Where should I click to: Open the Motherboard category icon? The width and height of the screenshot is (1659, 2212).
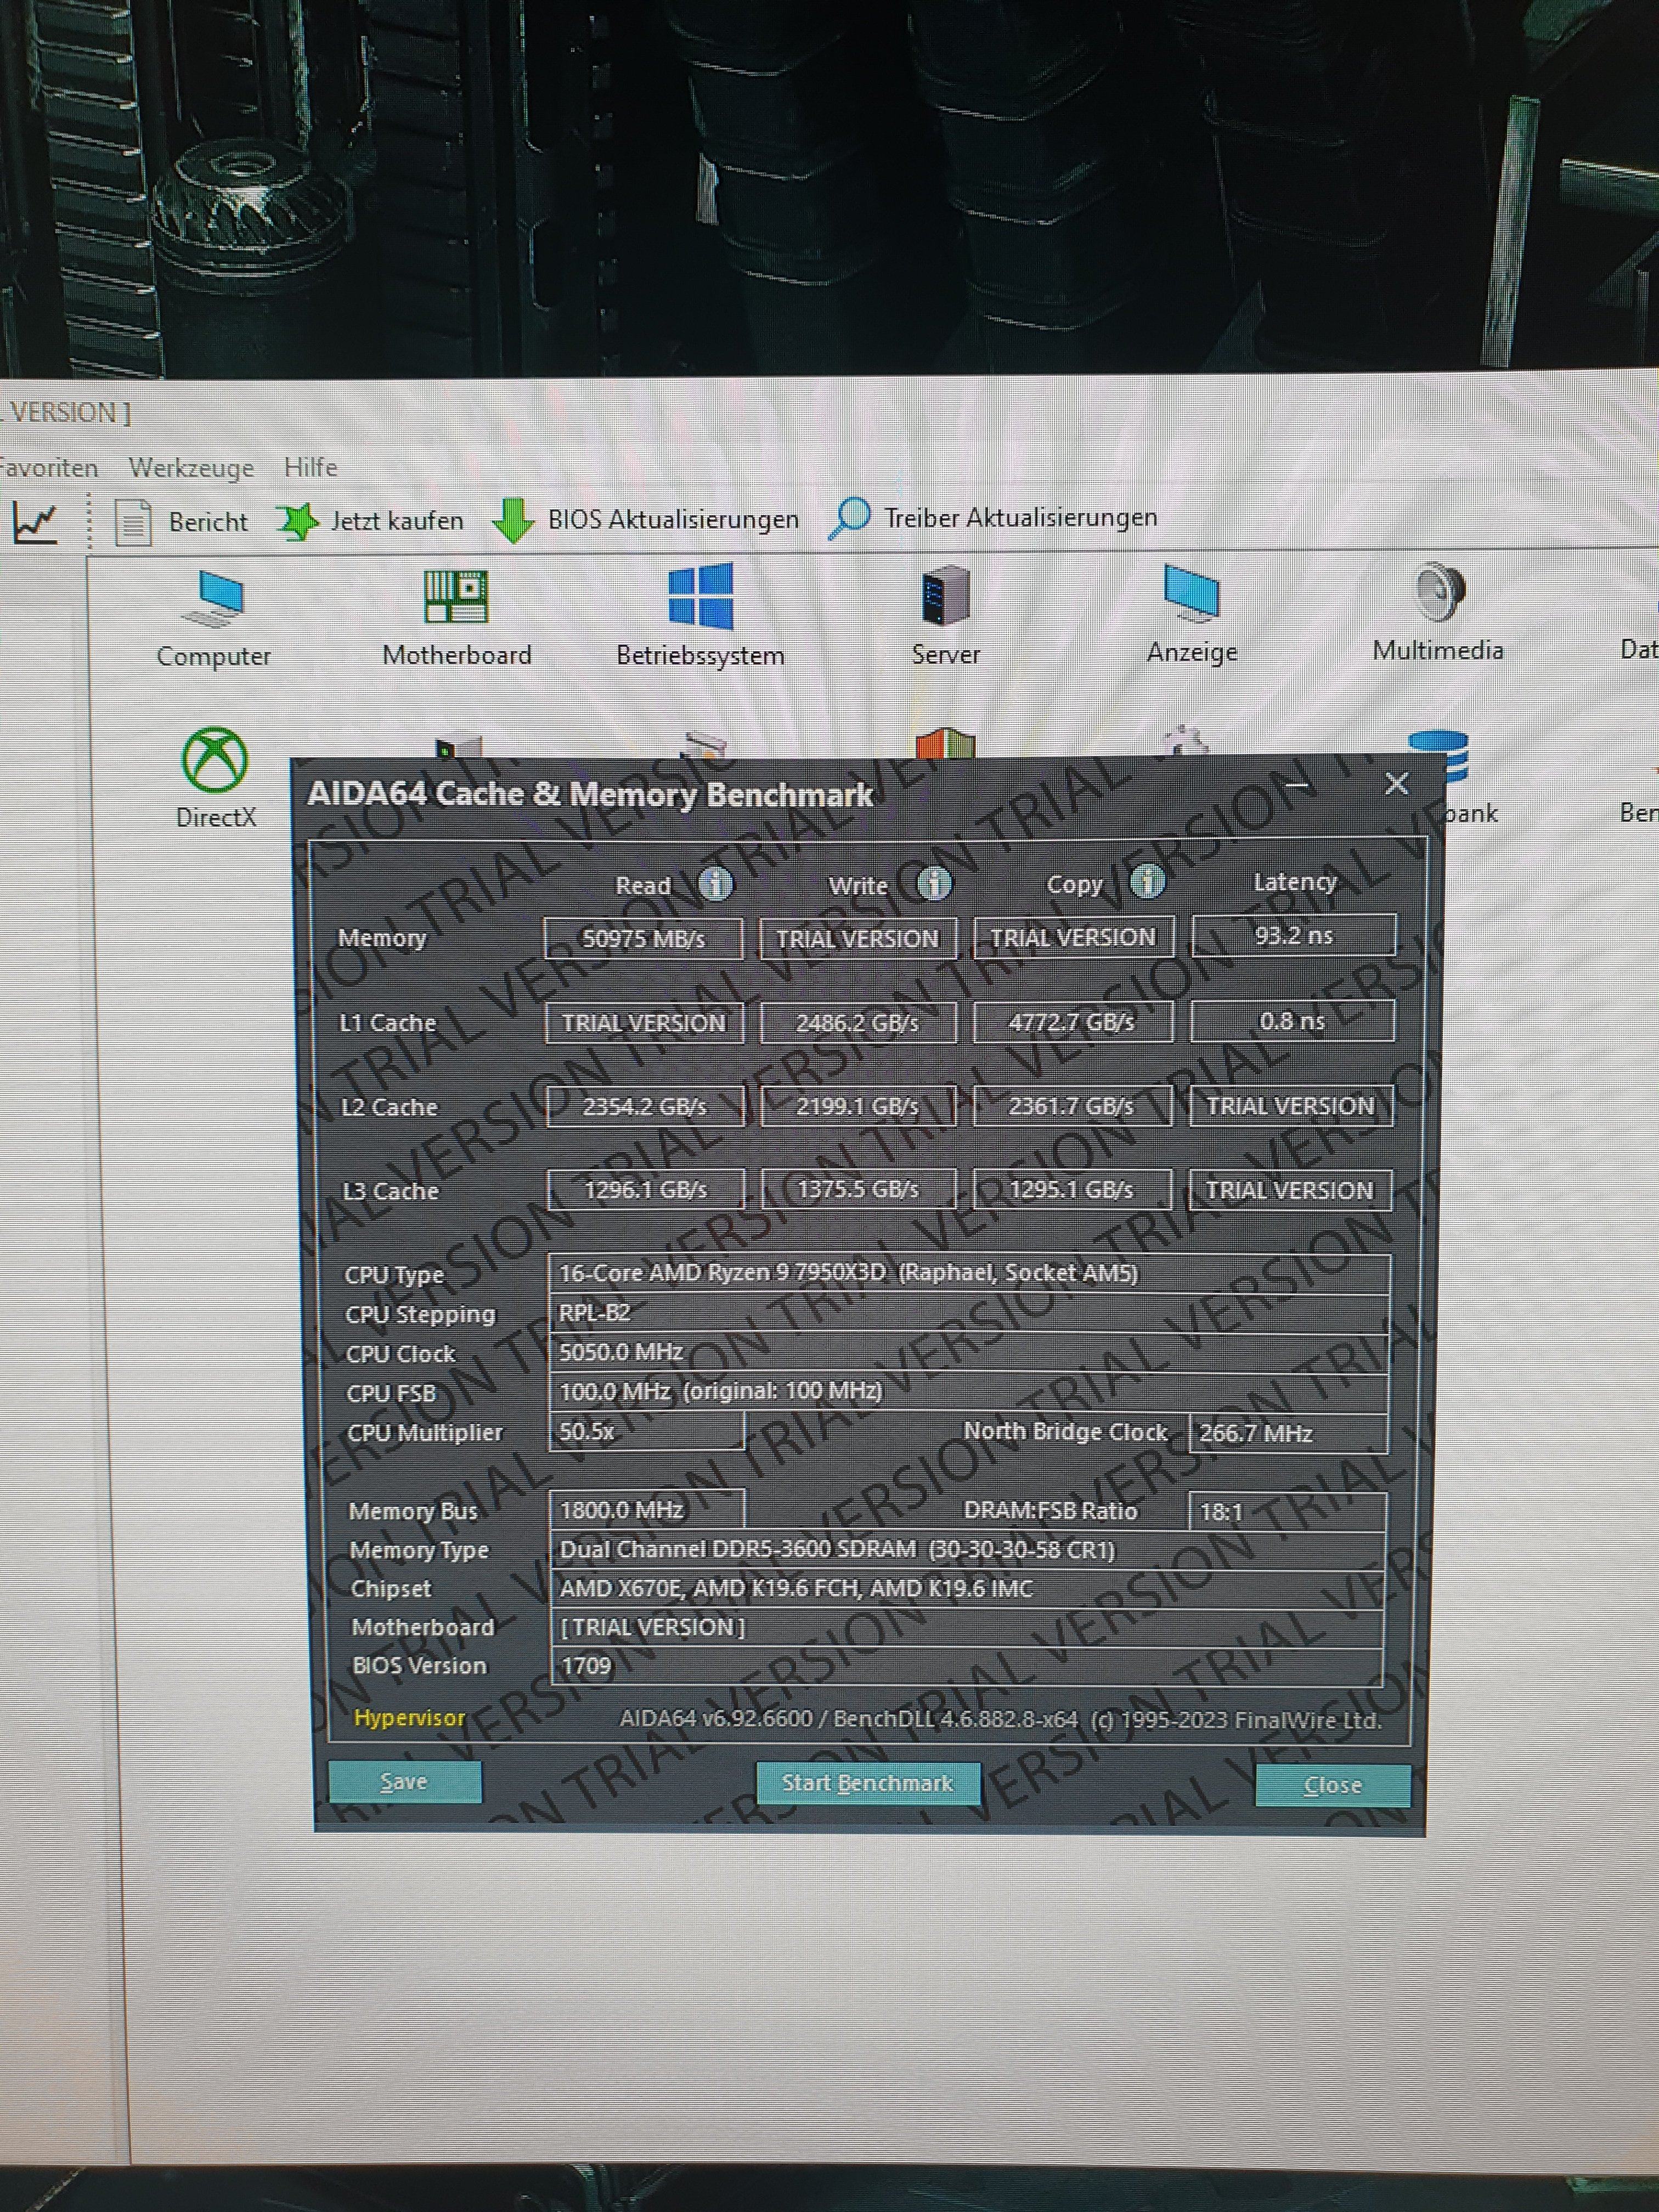click(x=456, y=598)
